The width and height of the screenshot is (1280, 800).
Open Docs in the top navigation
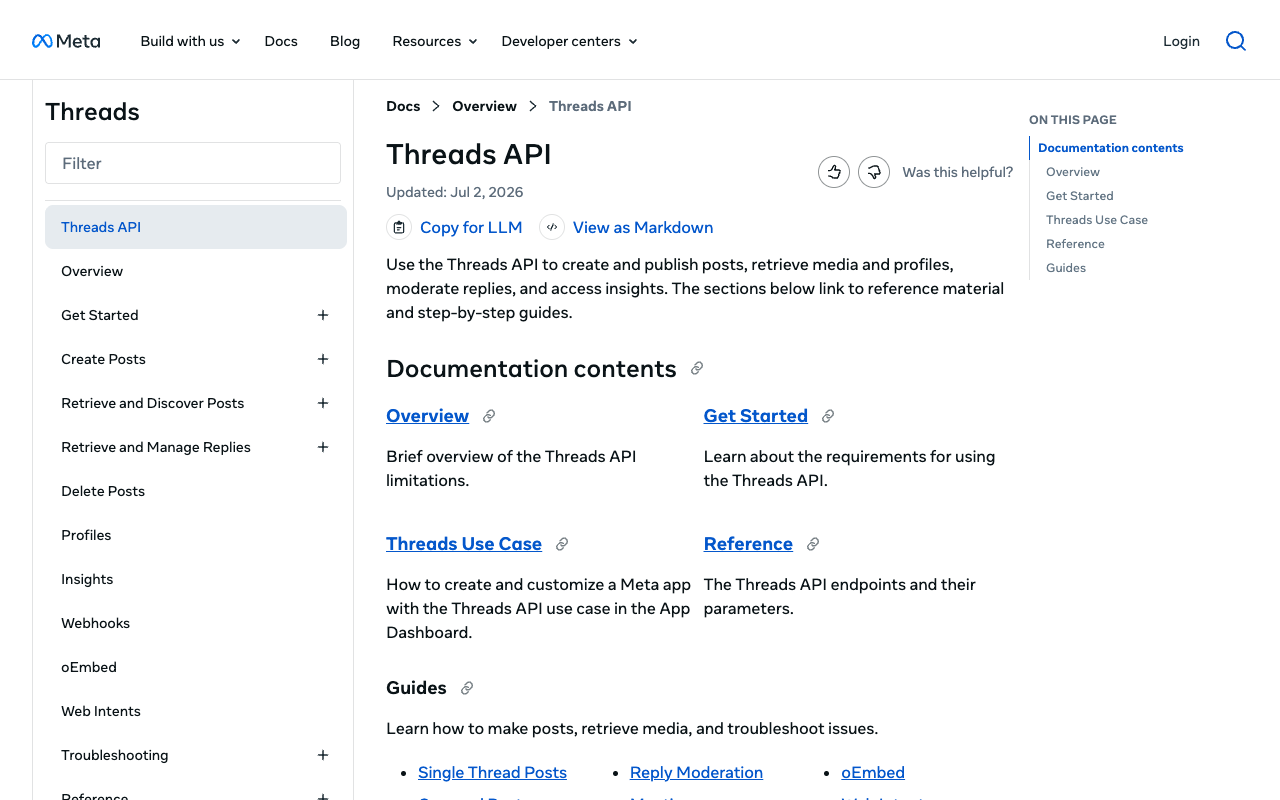[281, 41]
